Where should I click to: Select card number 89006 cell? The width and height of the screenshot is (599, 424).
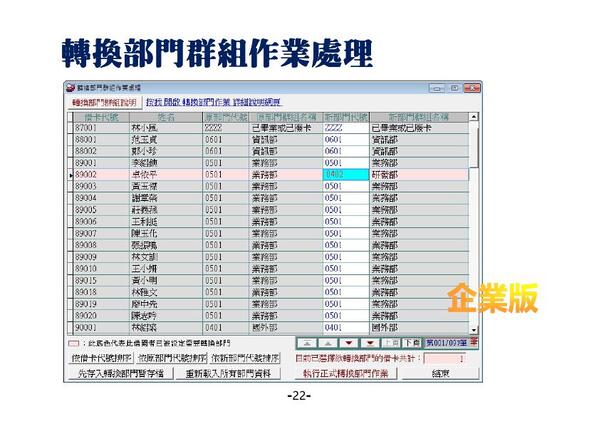tap(101, 222)
